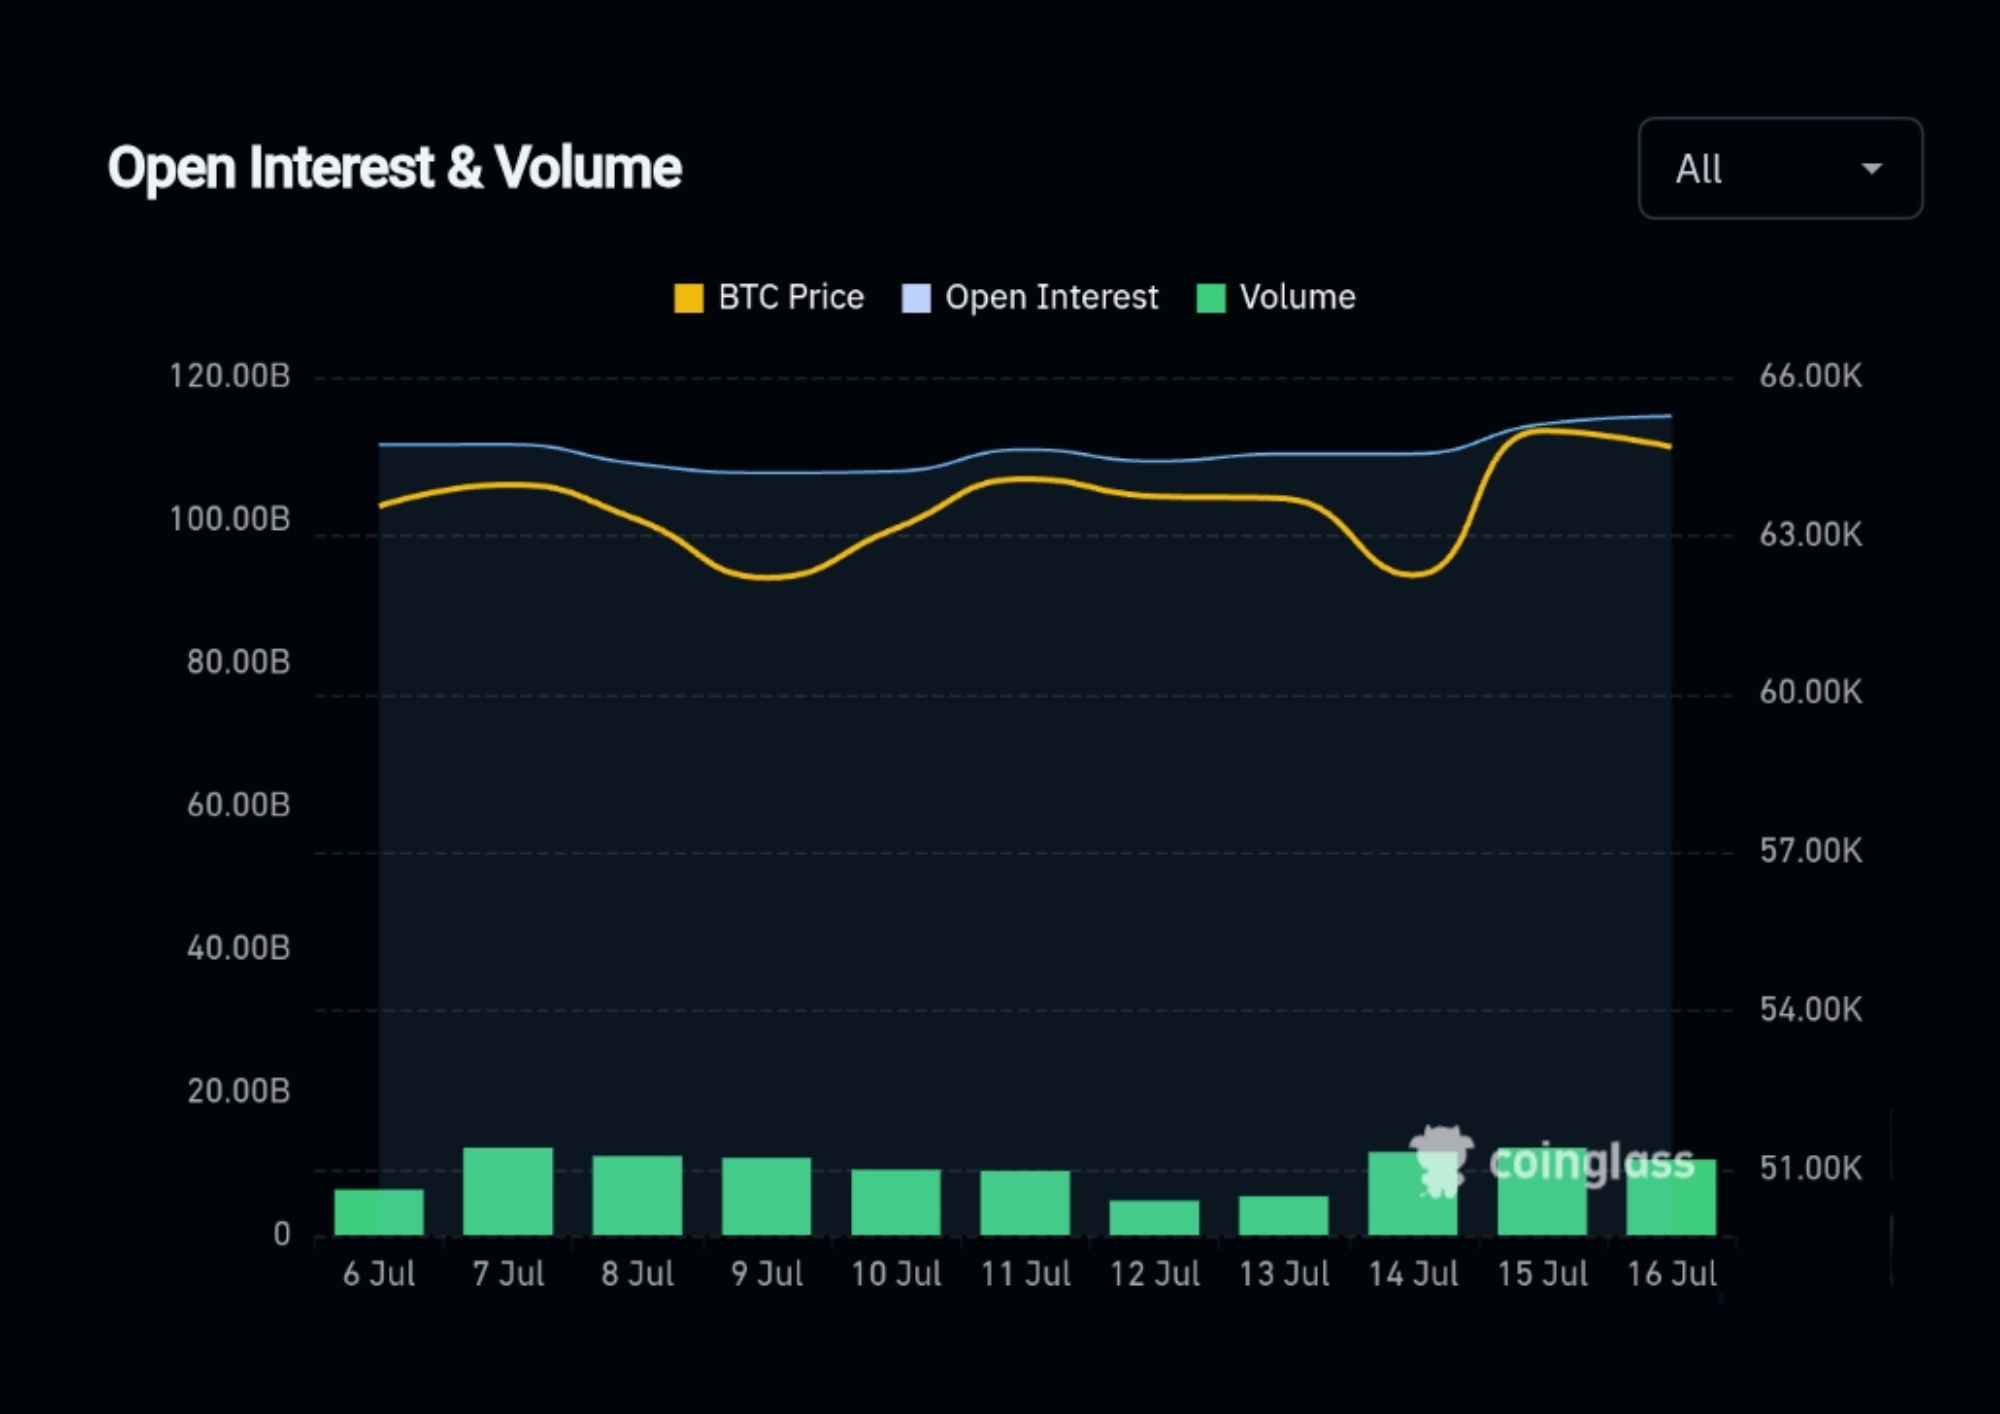
Task: Toggle BTC Price legend series
Action: 769,297
